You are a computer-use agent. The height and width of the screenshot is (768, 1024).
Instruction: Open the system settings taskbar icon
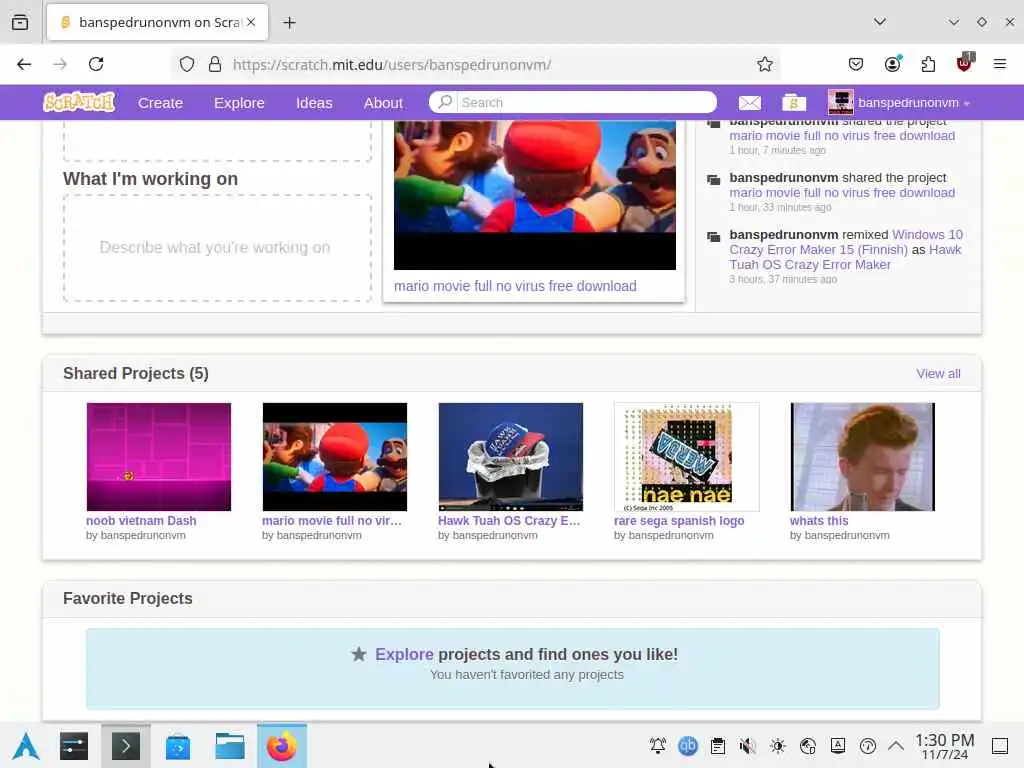click(74, 746)
